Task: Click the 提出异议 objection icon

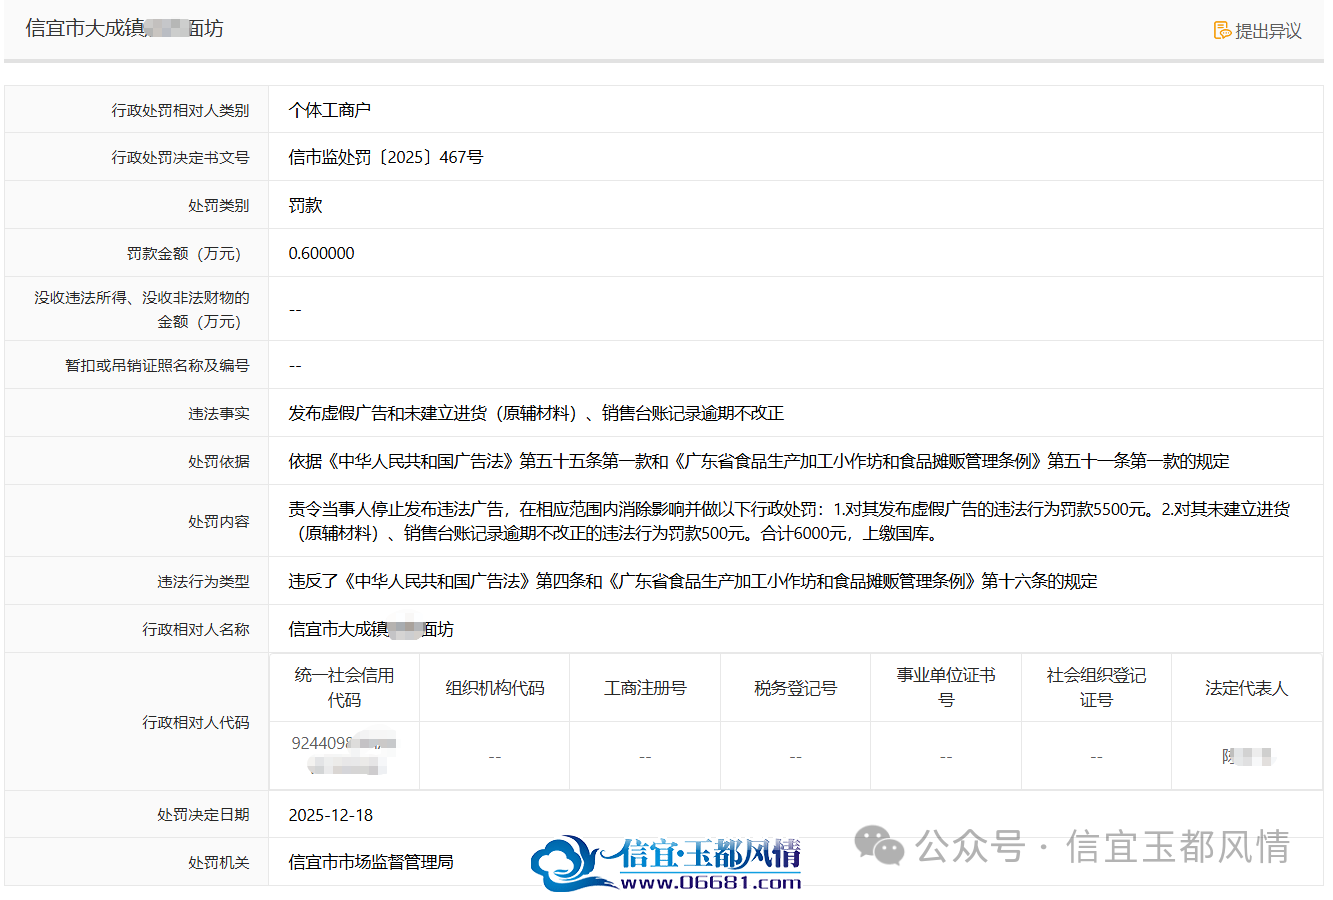Action: click(1222, 31)
